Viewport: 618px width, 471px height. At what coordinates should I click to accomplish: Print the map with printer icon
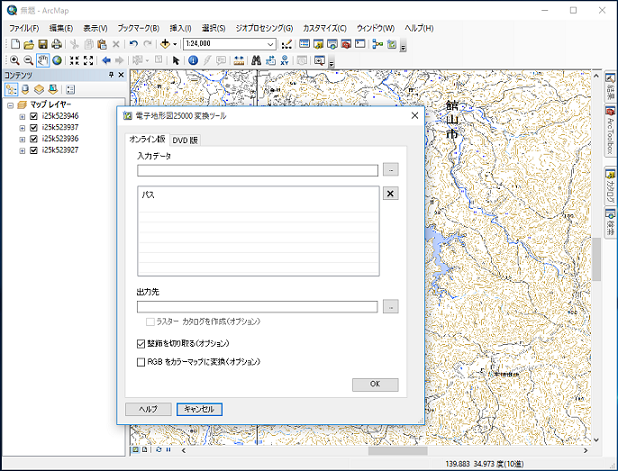tap(56, 44)
